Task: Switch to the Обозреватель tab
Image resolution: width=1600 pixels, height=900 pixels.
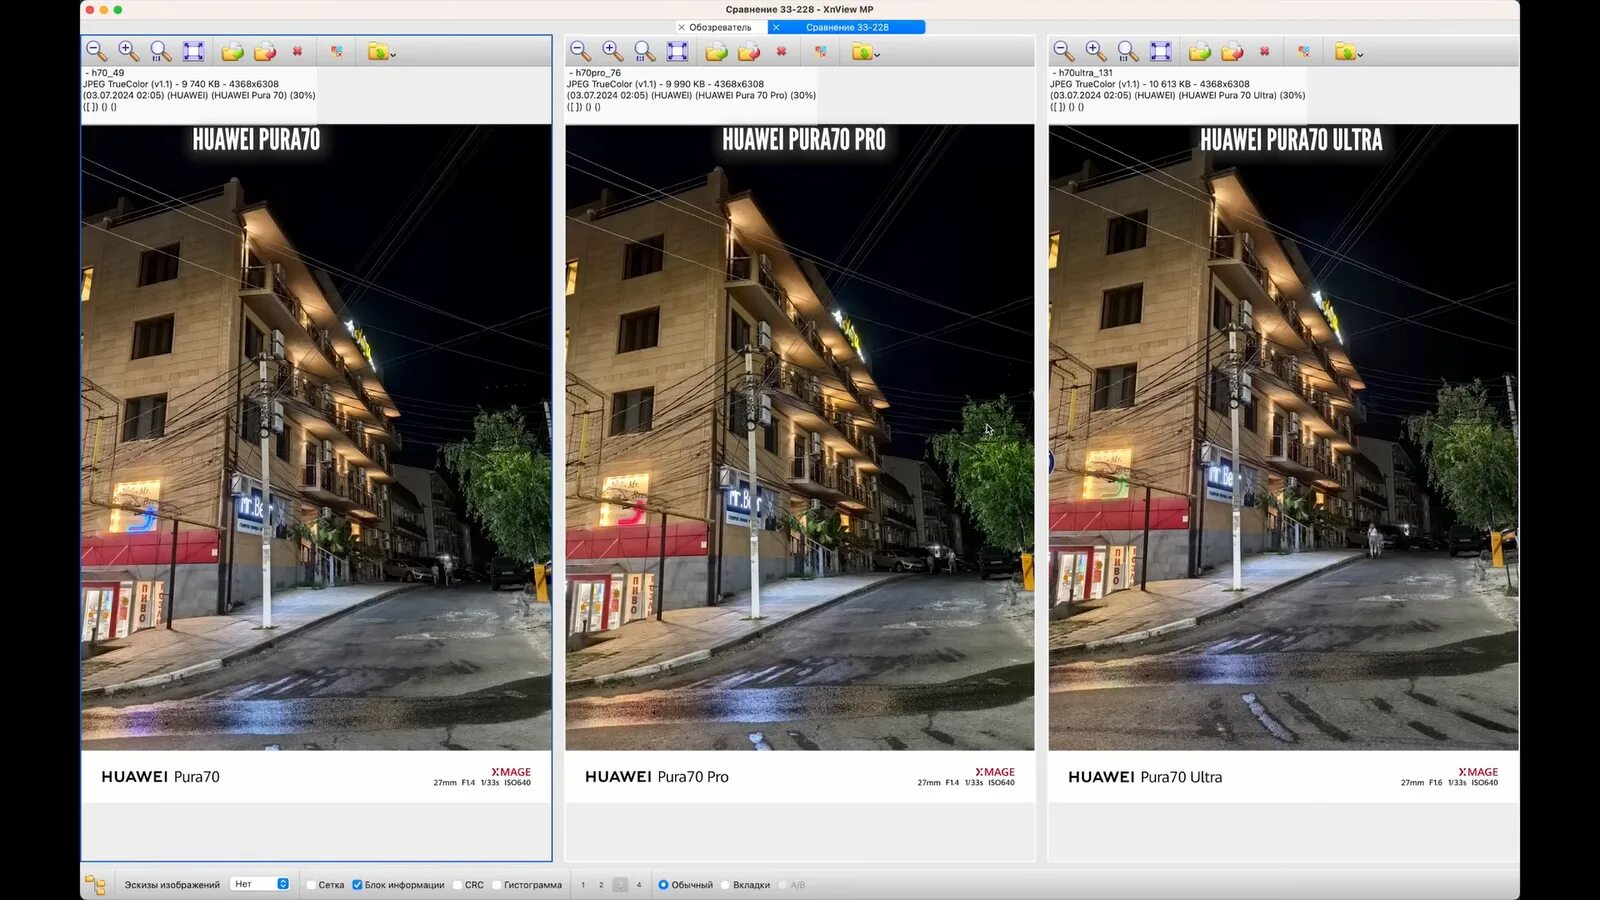Action: pyautogui.click(x=720, y=27)
